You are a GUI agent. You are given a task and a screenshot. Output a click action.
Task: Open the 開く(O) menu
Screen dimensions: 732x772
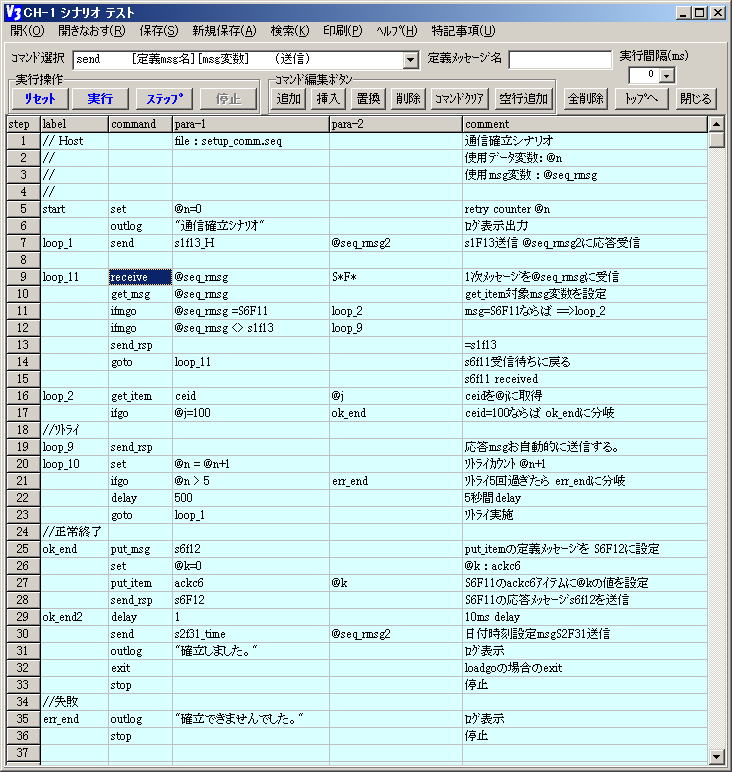coord(27,31)
